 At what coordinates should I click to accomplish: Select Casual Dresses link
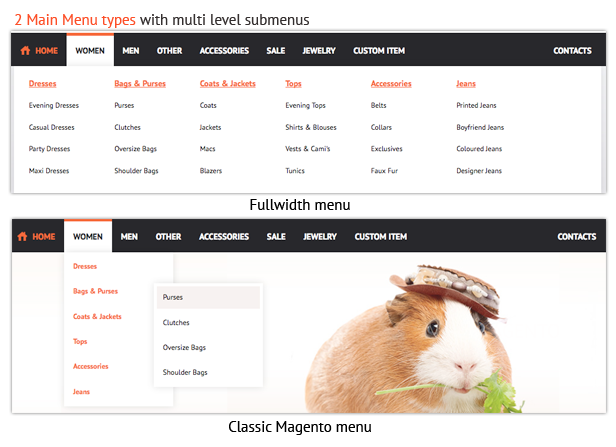pos(51,127)
